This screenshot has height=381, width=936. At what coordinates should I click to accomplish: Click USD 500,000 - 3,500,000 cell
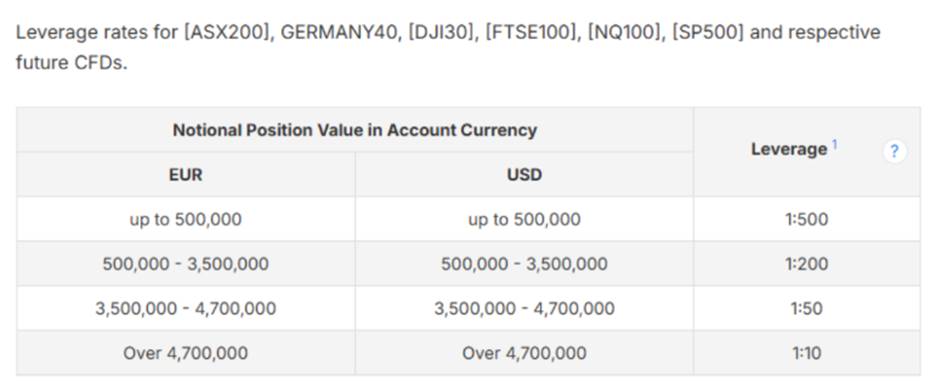pyautogui.click(x=524, y=263)
